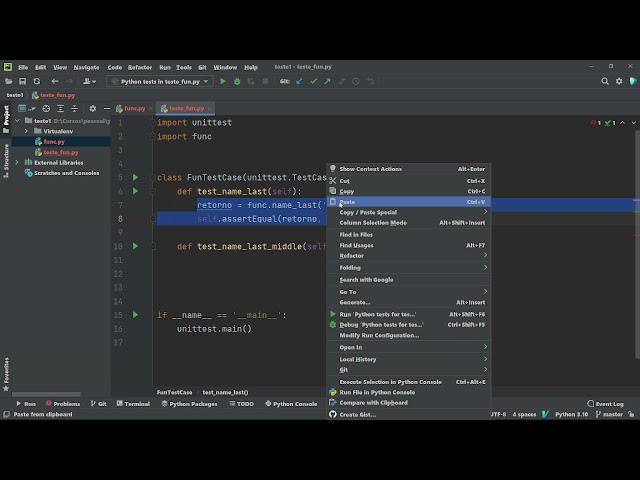Expand External Libraries node
640x480 pixels.
coord(17,162)
